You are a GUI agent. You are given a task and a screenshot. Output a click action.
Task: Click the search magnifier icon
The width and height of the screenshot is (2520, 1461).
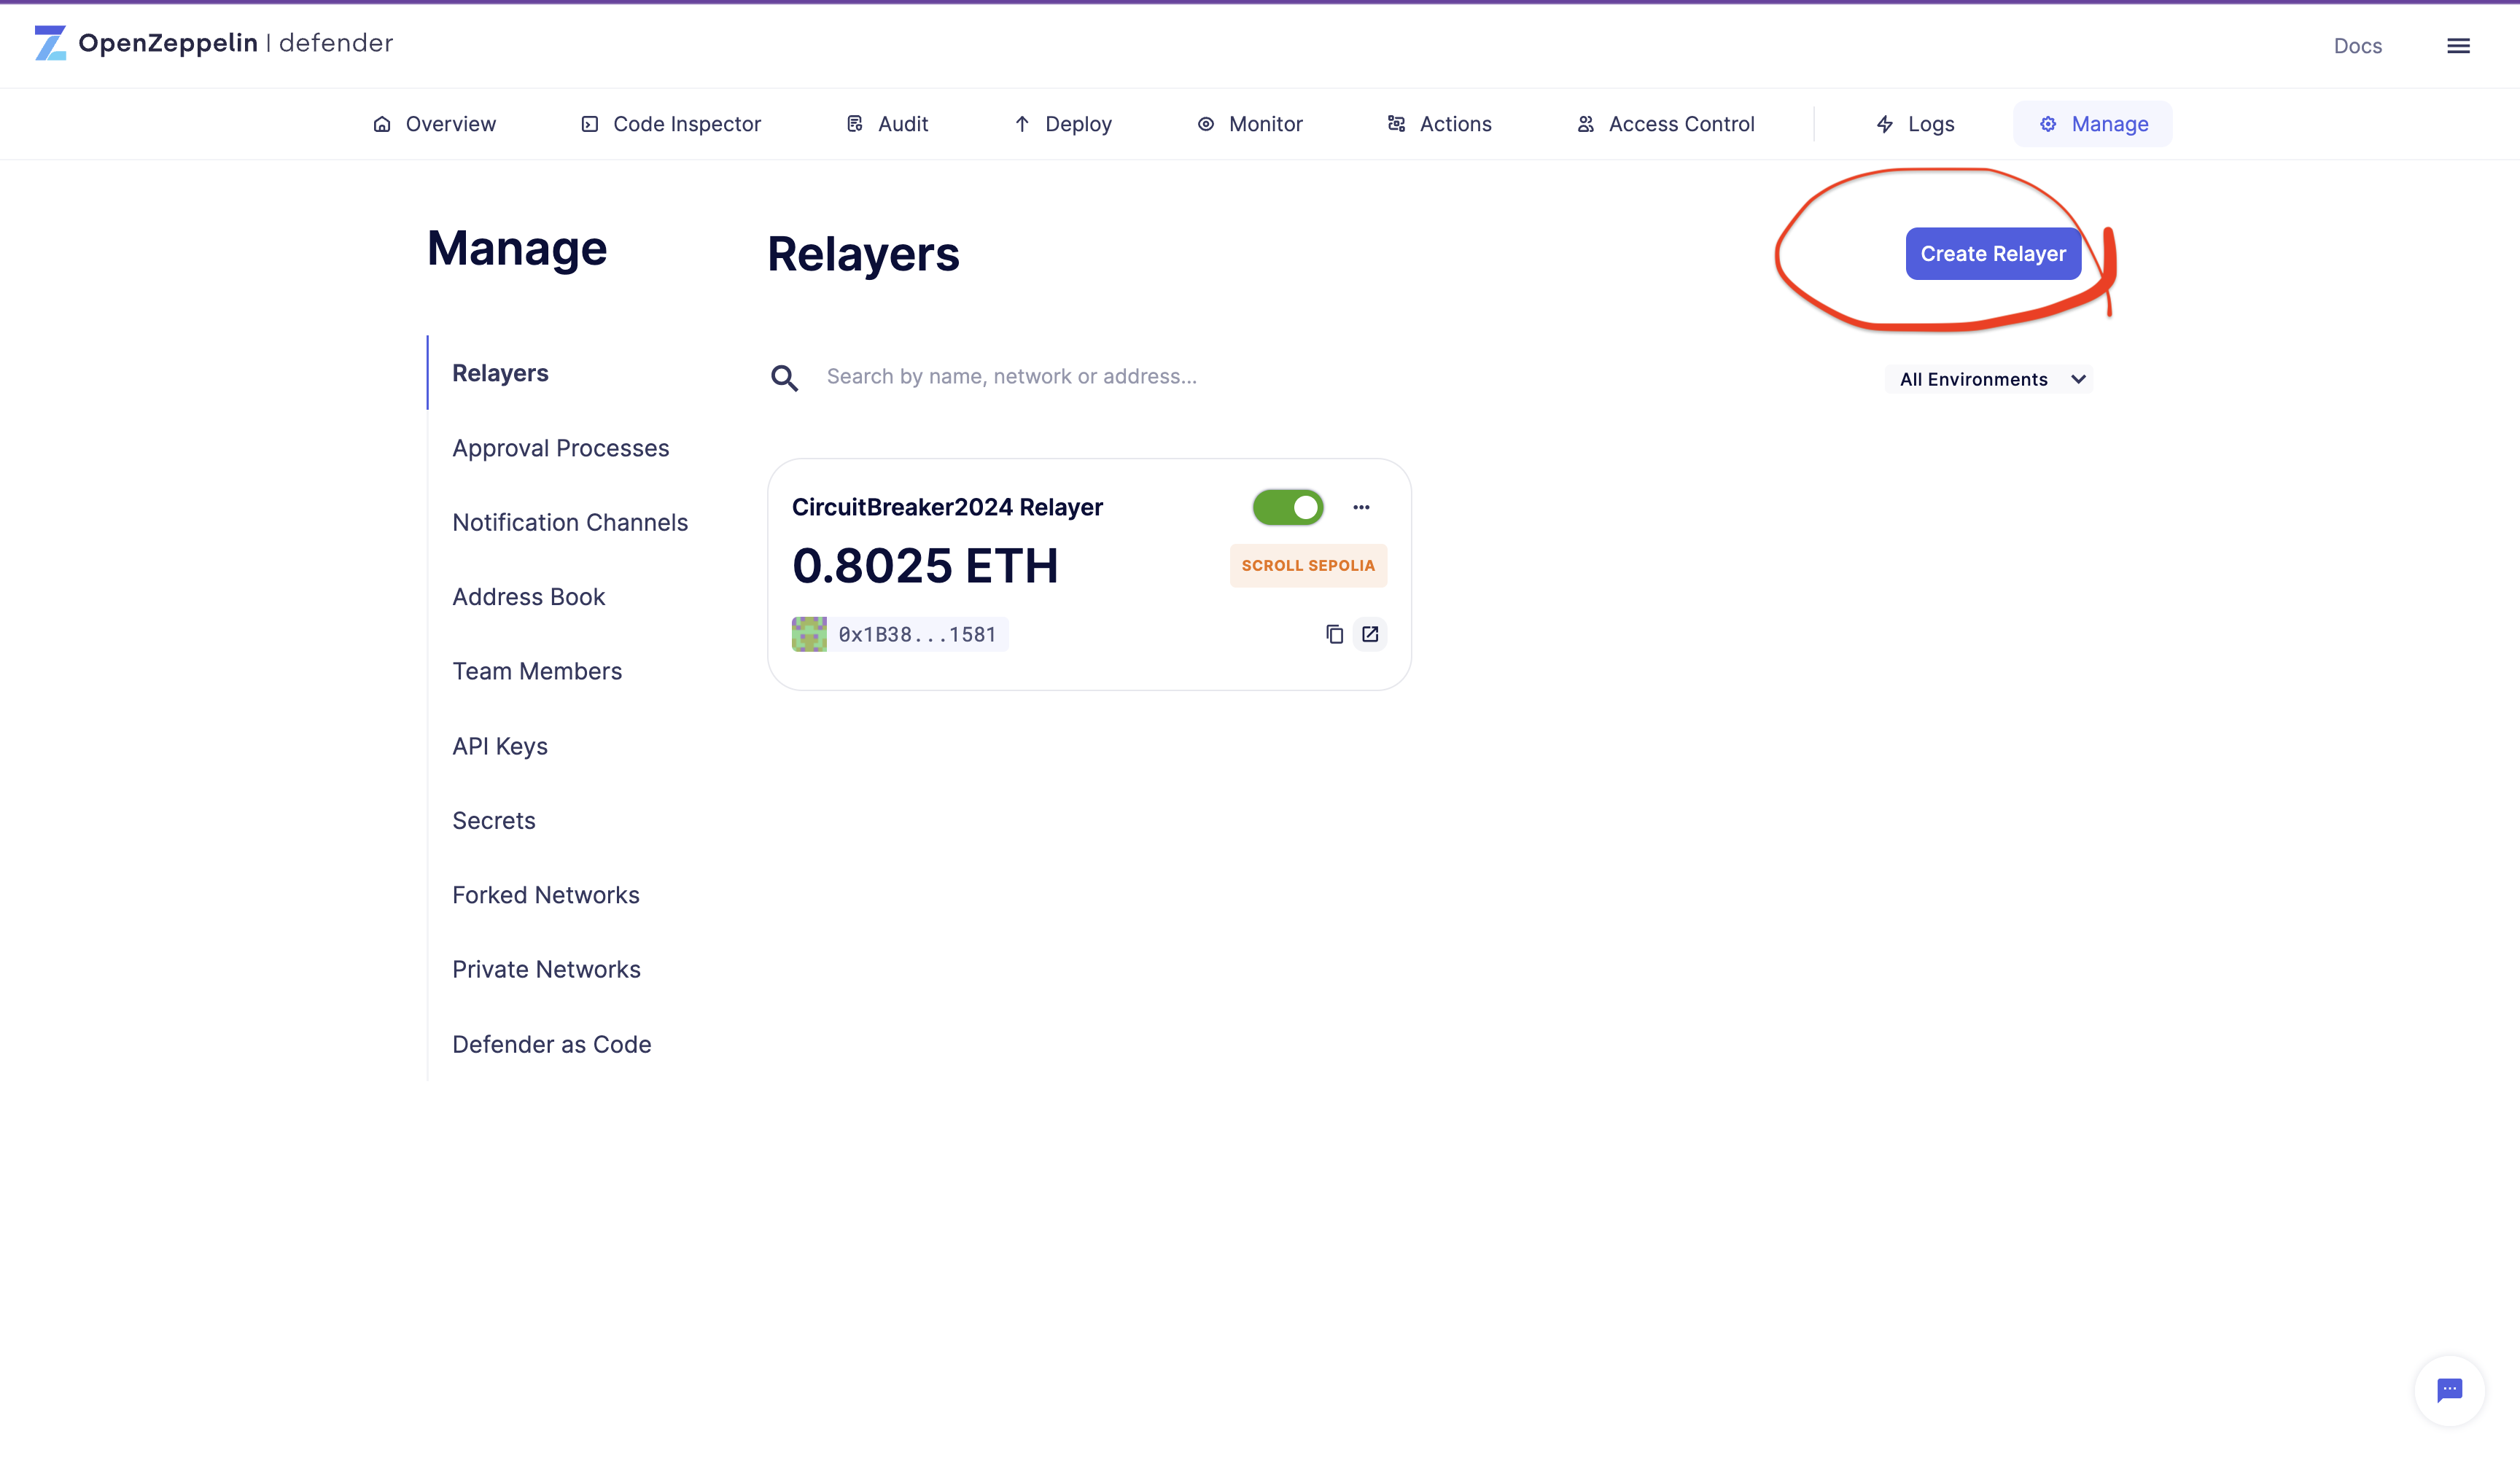[x=784, y=378]
